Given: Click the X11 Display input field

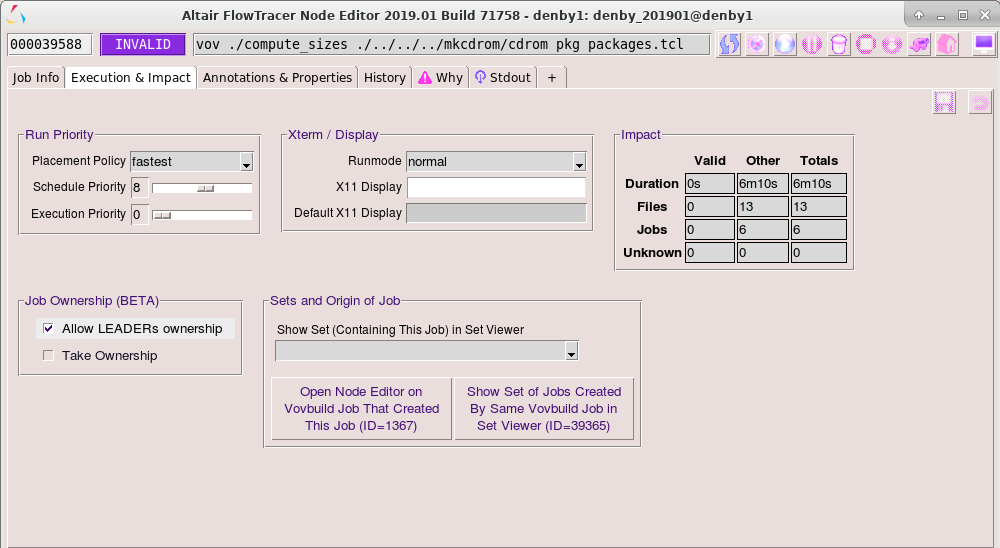Looking at the screenshot, I should tap(496, 188).
